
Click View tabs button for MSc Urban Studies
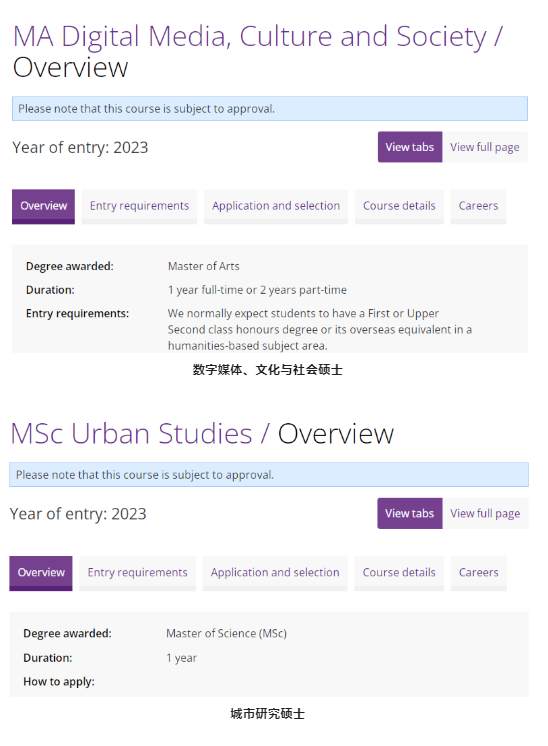point(410,513)
